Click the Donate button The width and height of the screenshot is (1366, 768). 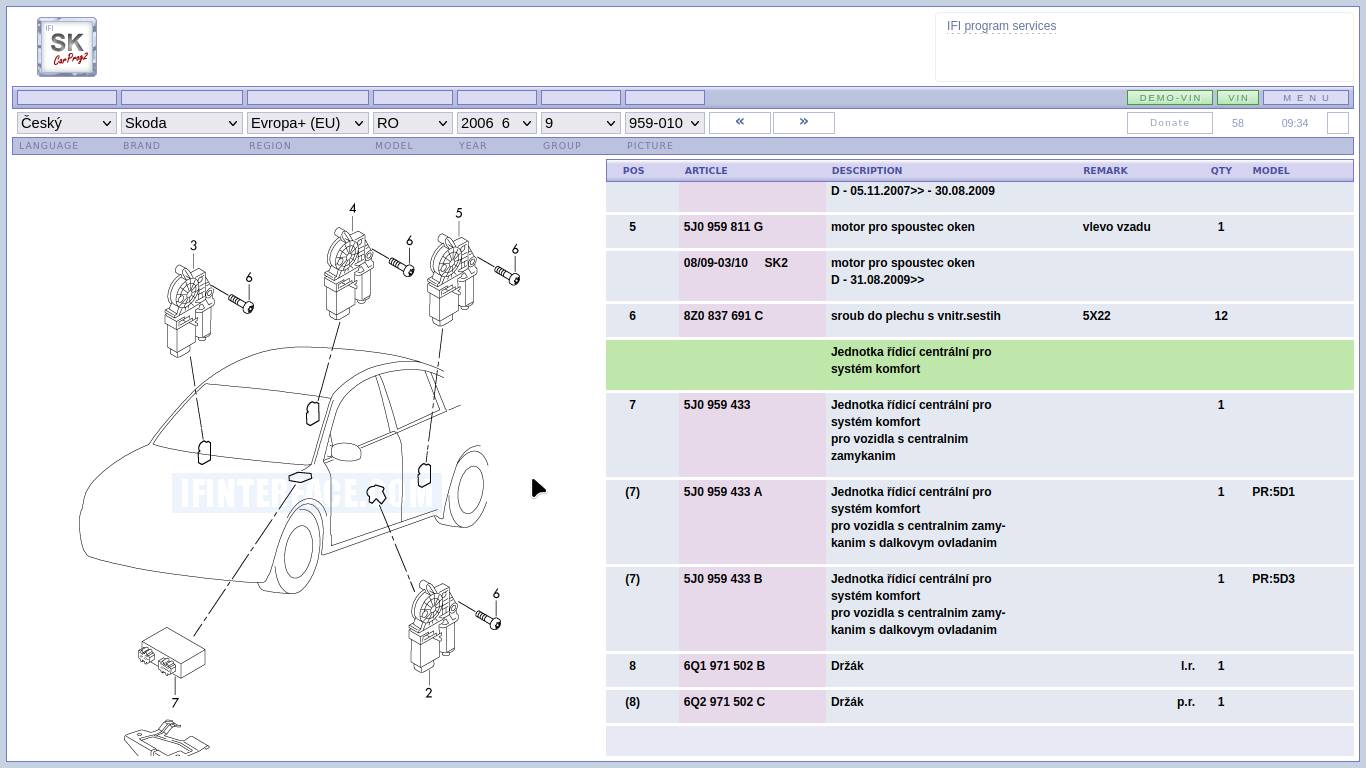[x=1170, y=123]
